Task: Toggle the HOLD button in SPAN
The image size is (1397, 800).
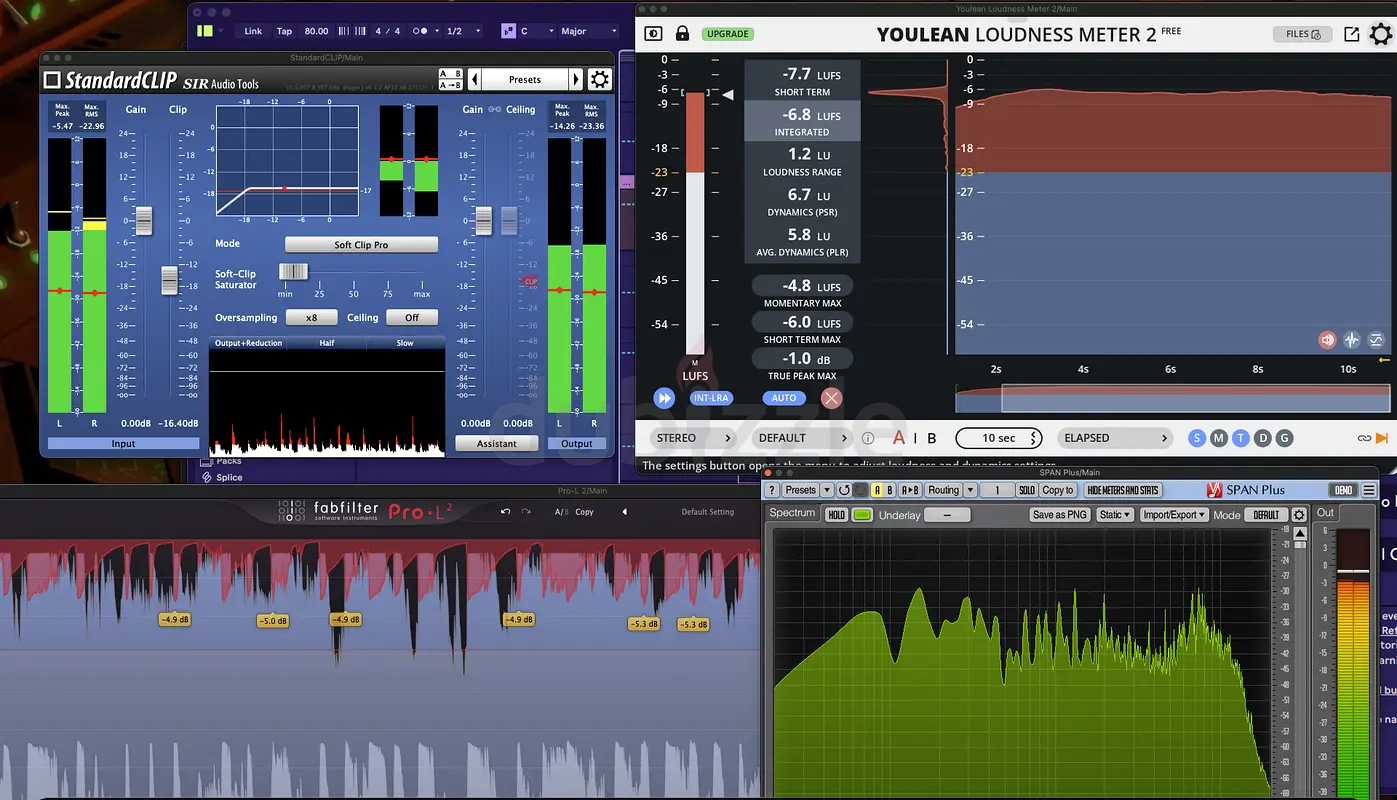Action: [x=836, y=515]
